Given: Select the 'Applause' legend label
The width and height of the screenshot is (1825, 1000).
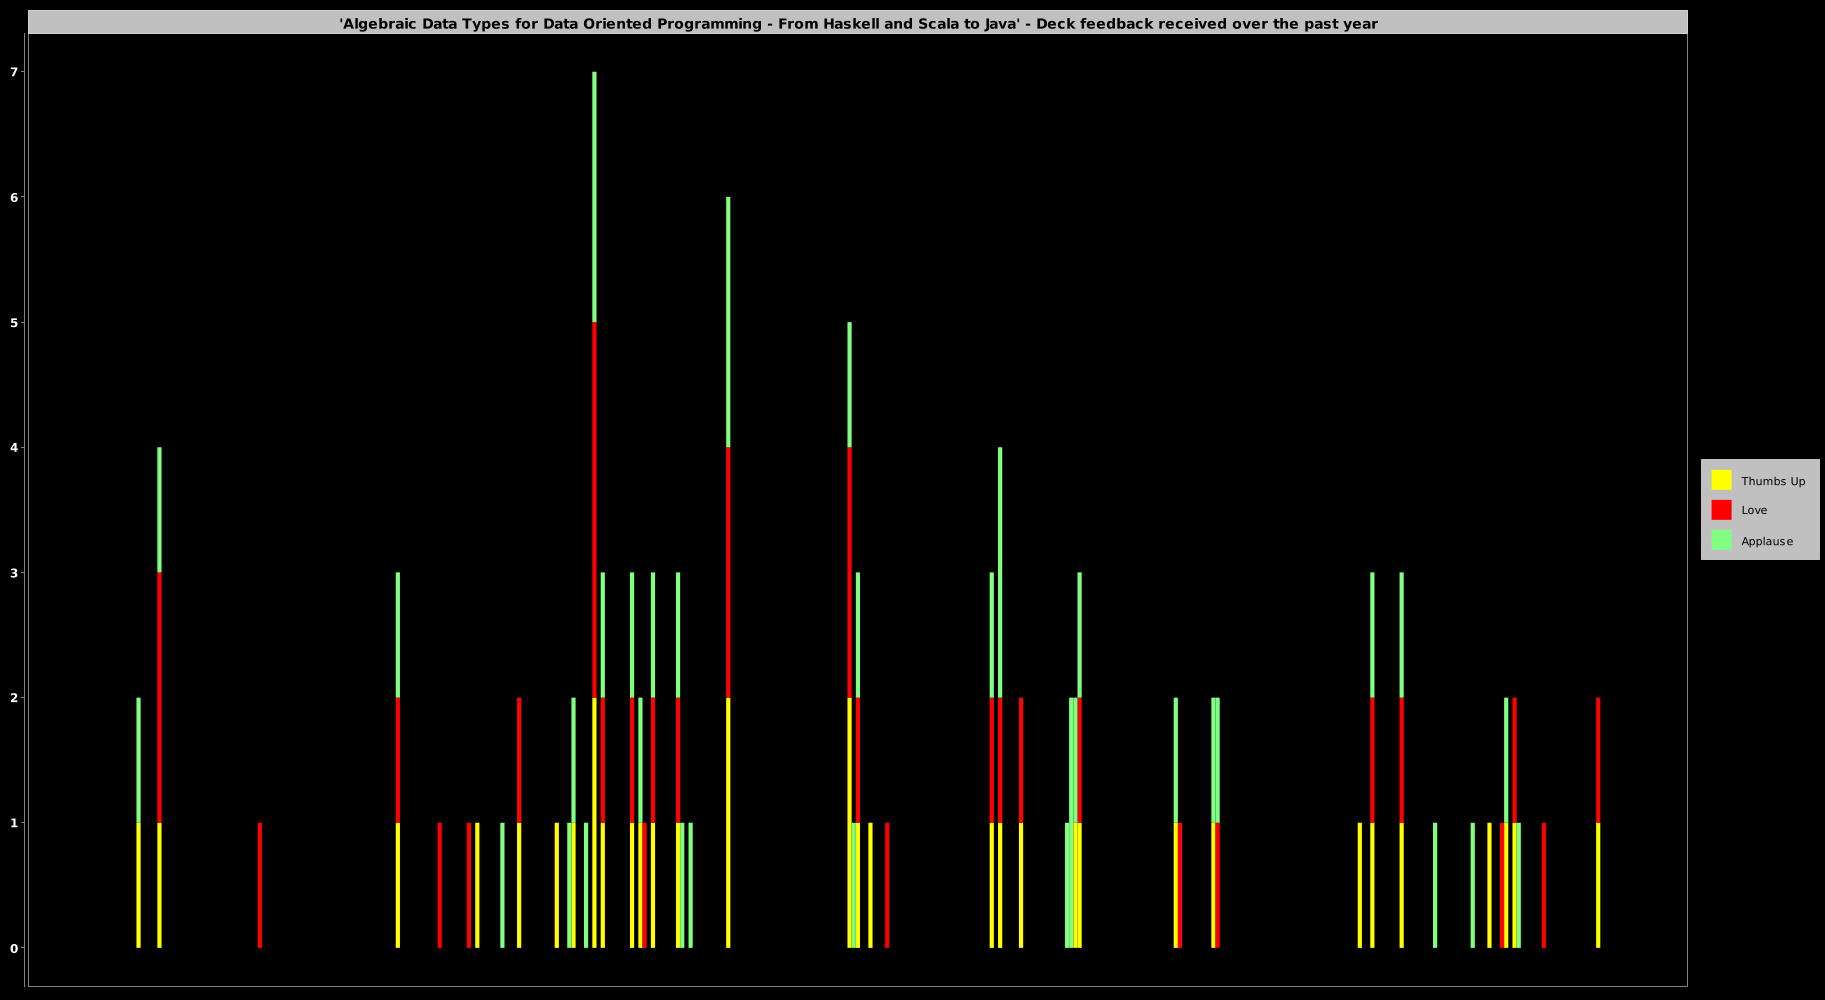Looking at the screenshot, I should (x=1767, y=541).
